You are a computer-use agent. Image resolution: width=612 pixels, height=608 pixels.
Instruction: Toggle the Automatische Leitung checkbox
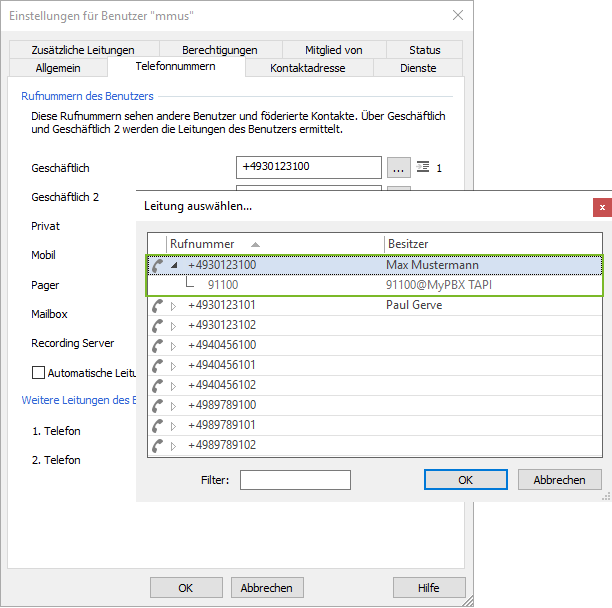(39, 373)
